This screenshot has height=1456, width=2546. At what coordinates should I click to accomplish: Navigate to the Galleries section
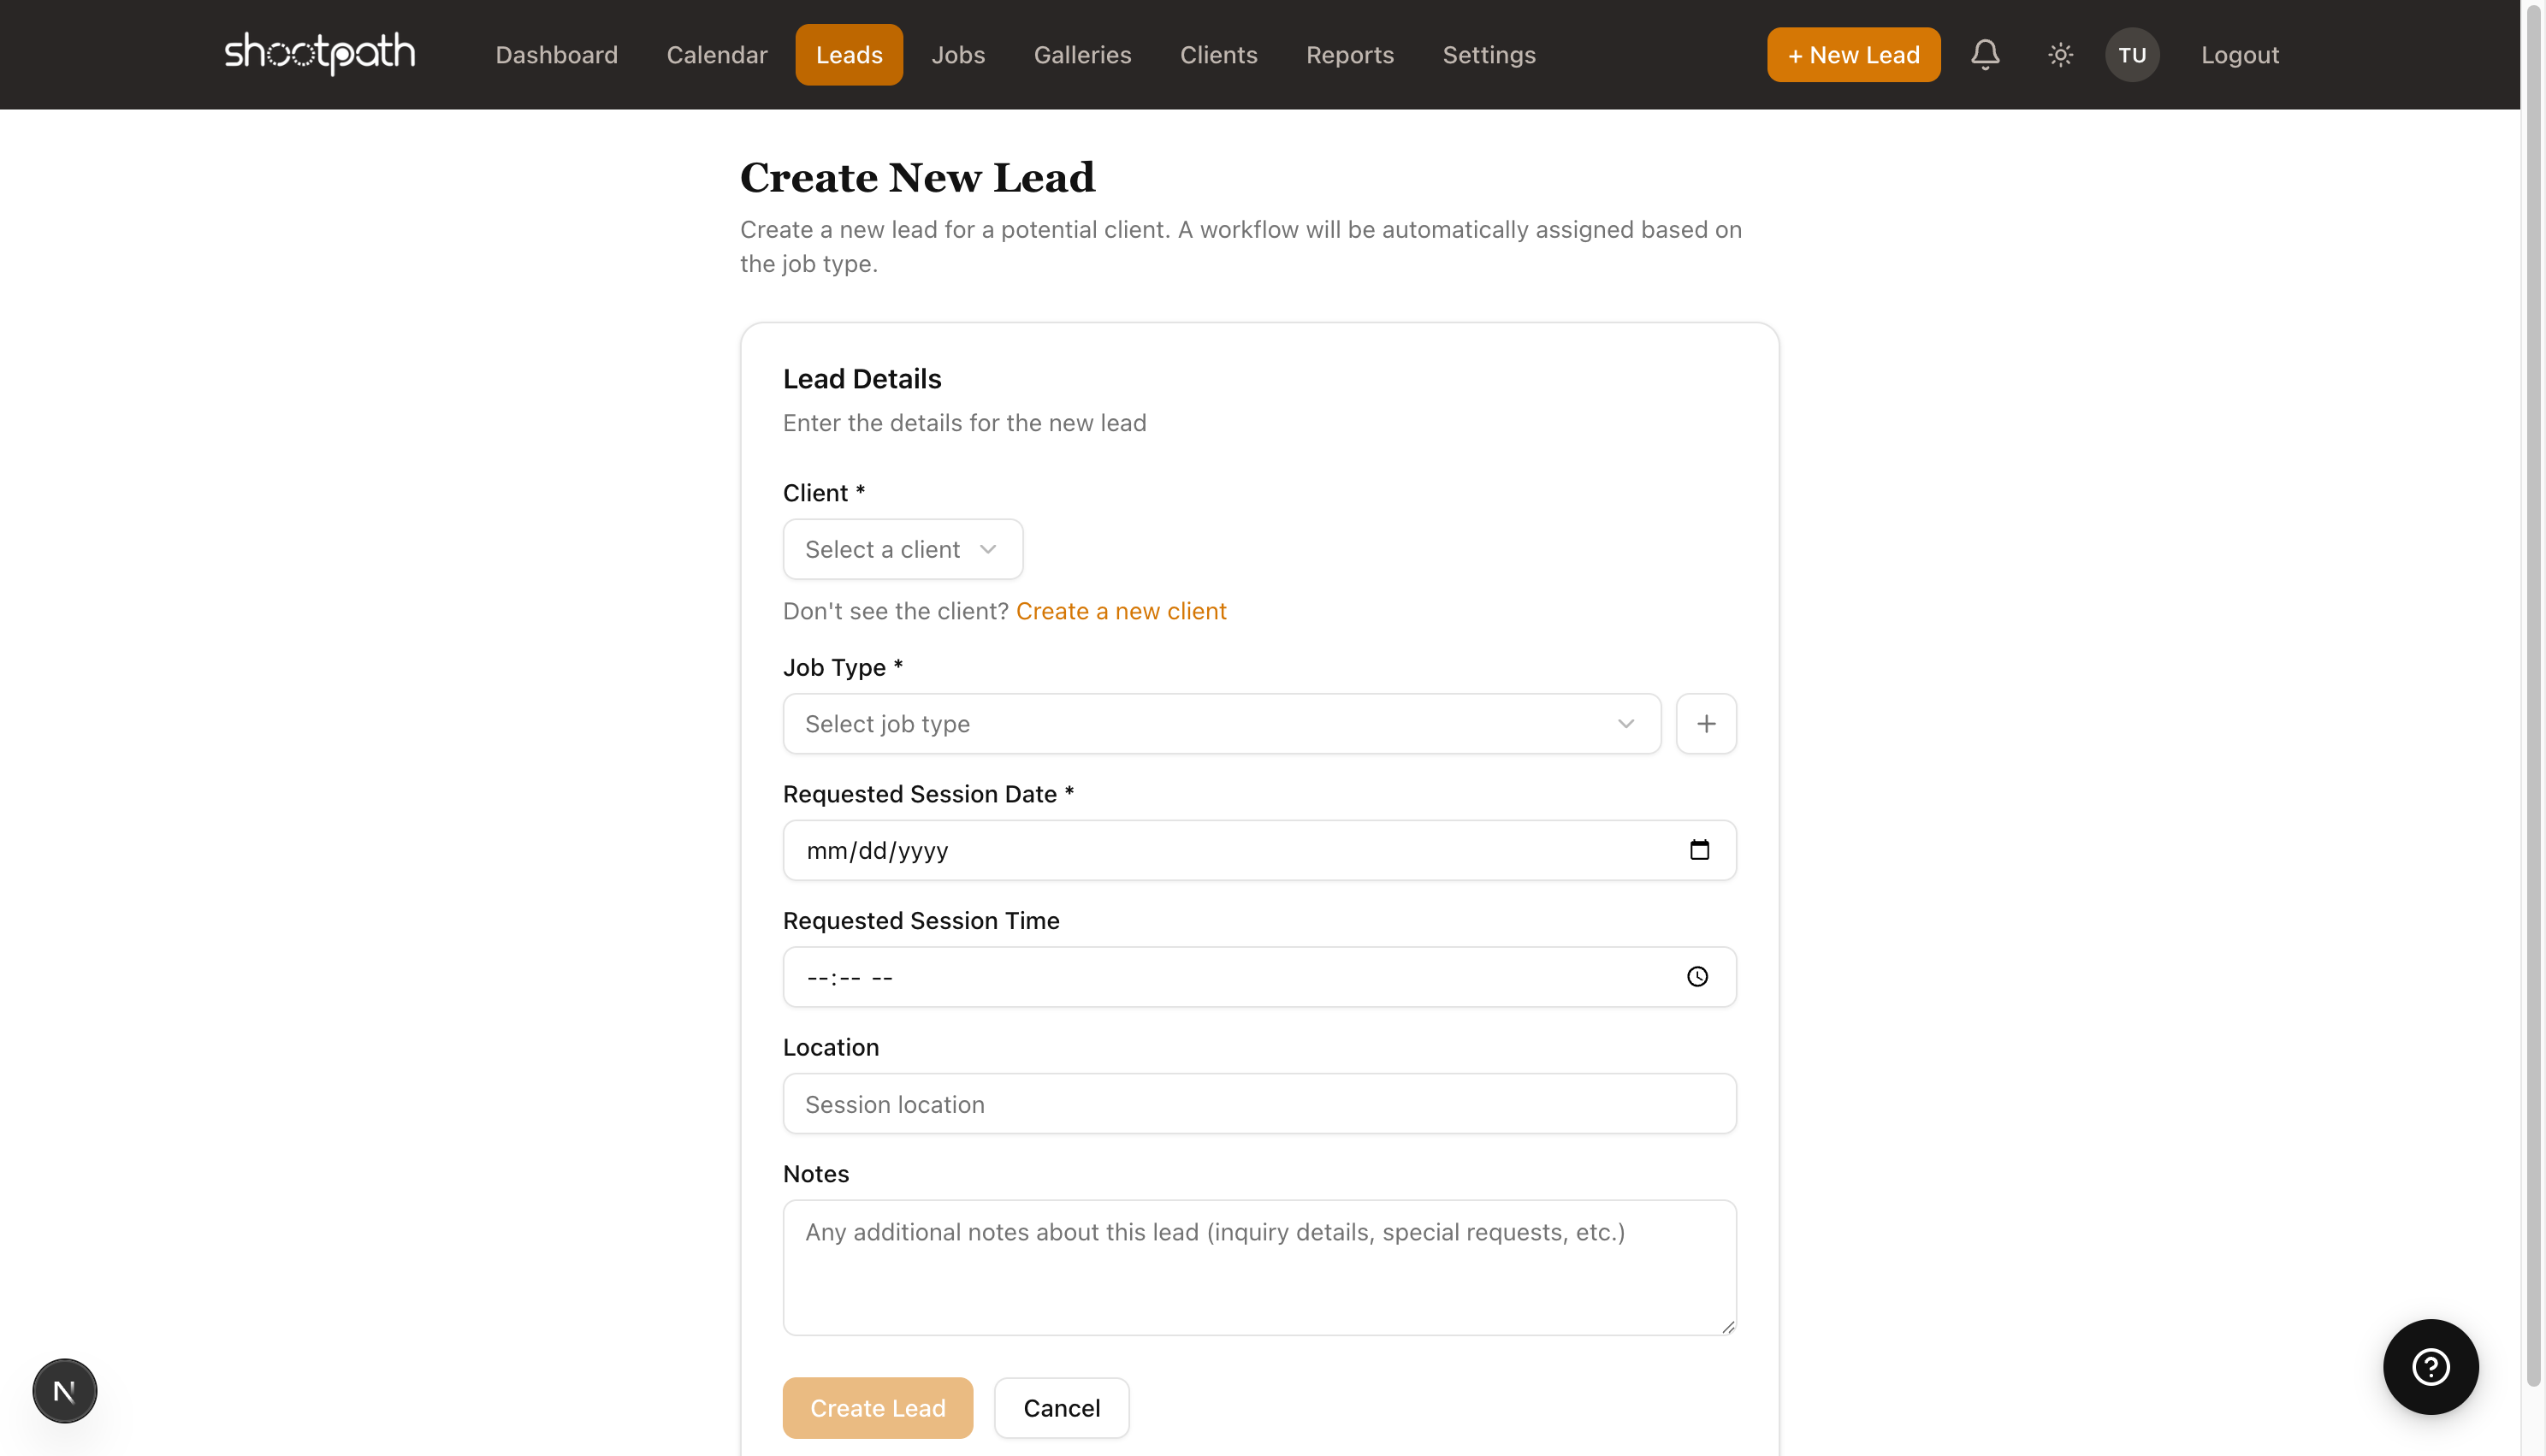pos(1082,55)
